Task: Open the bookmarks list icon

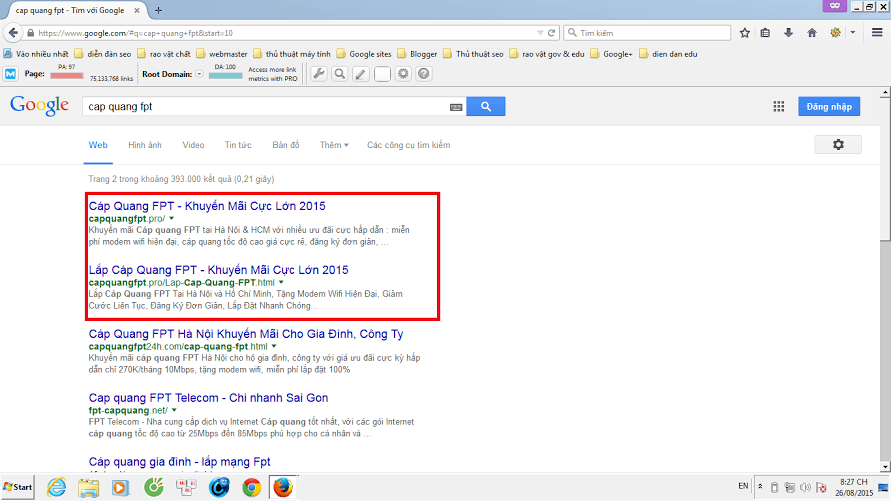Action: pos(765,33)
